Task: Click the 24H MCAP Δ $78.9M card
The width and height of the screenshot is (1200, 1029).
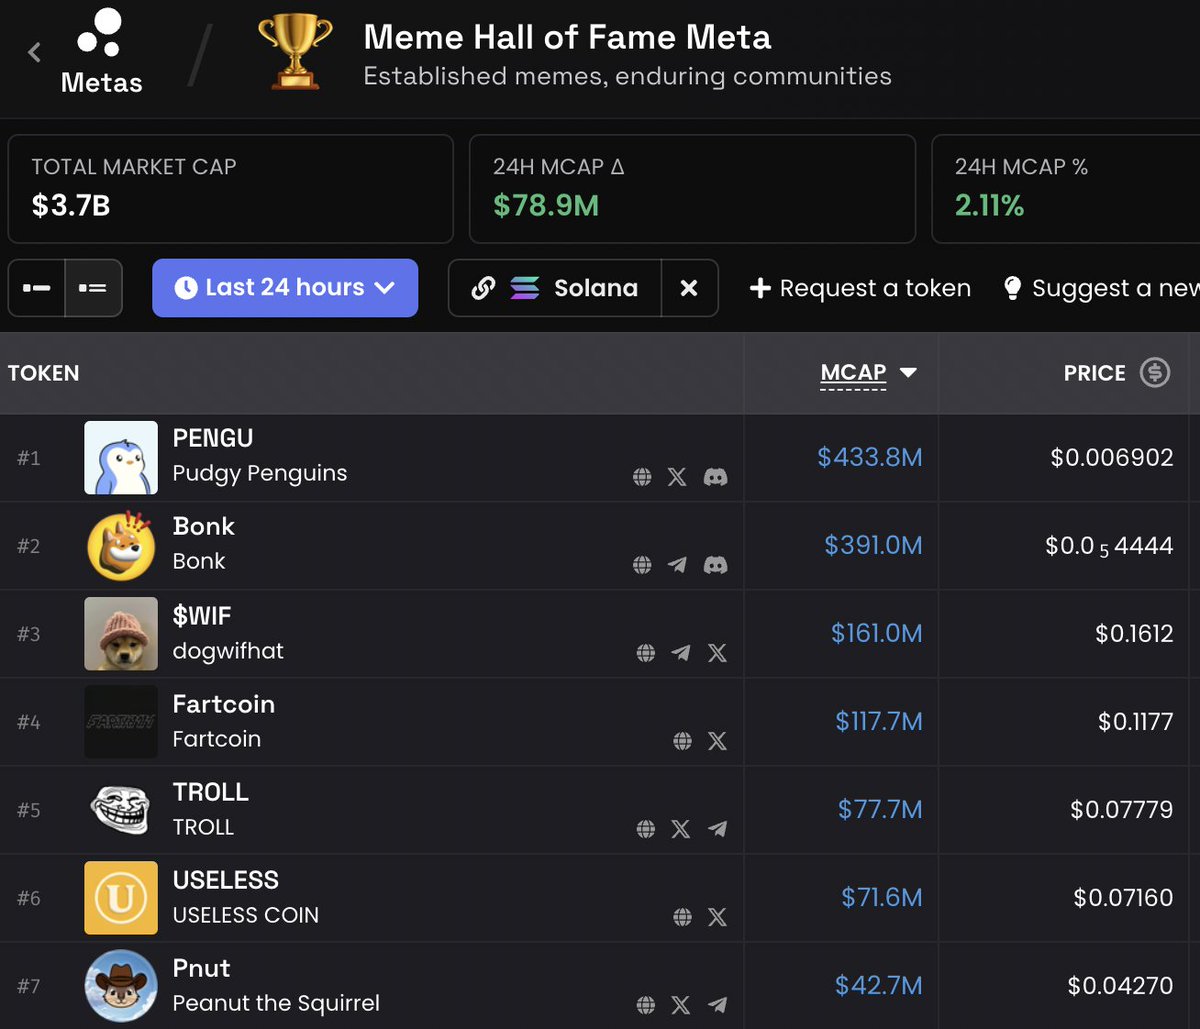Action: tap(692, 189)
